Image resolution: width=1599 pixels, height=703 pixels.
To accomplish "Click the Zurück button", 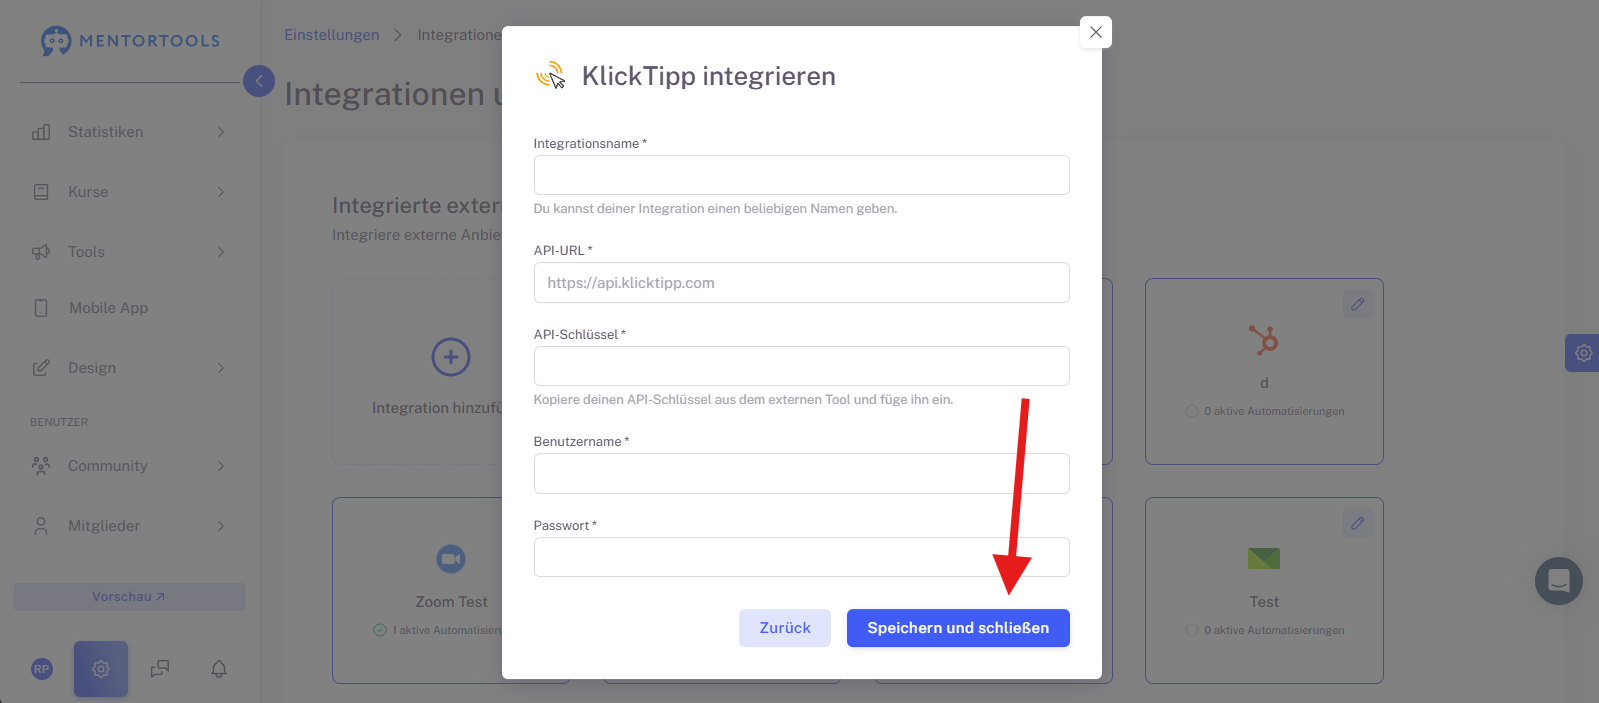I will pyautogui.click(x=785, y=628).
